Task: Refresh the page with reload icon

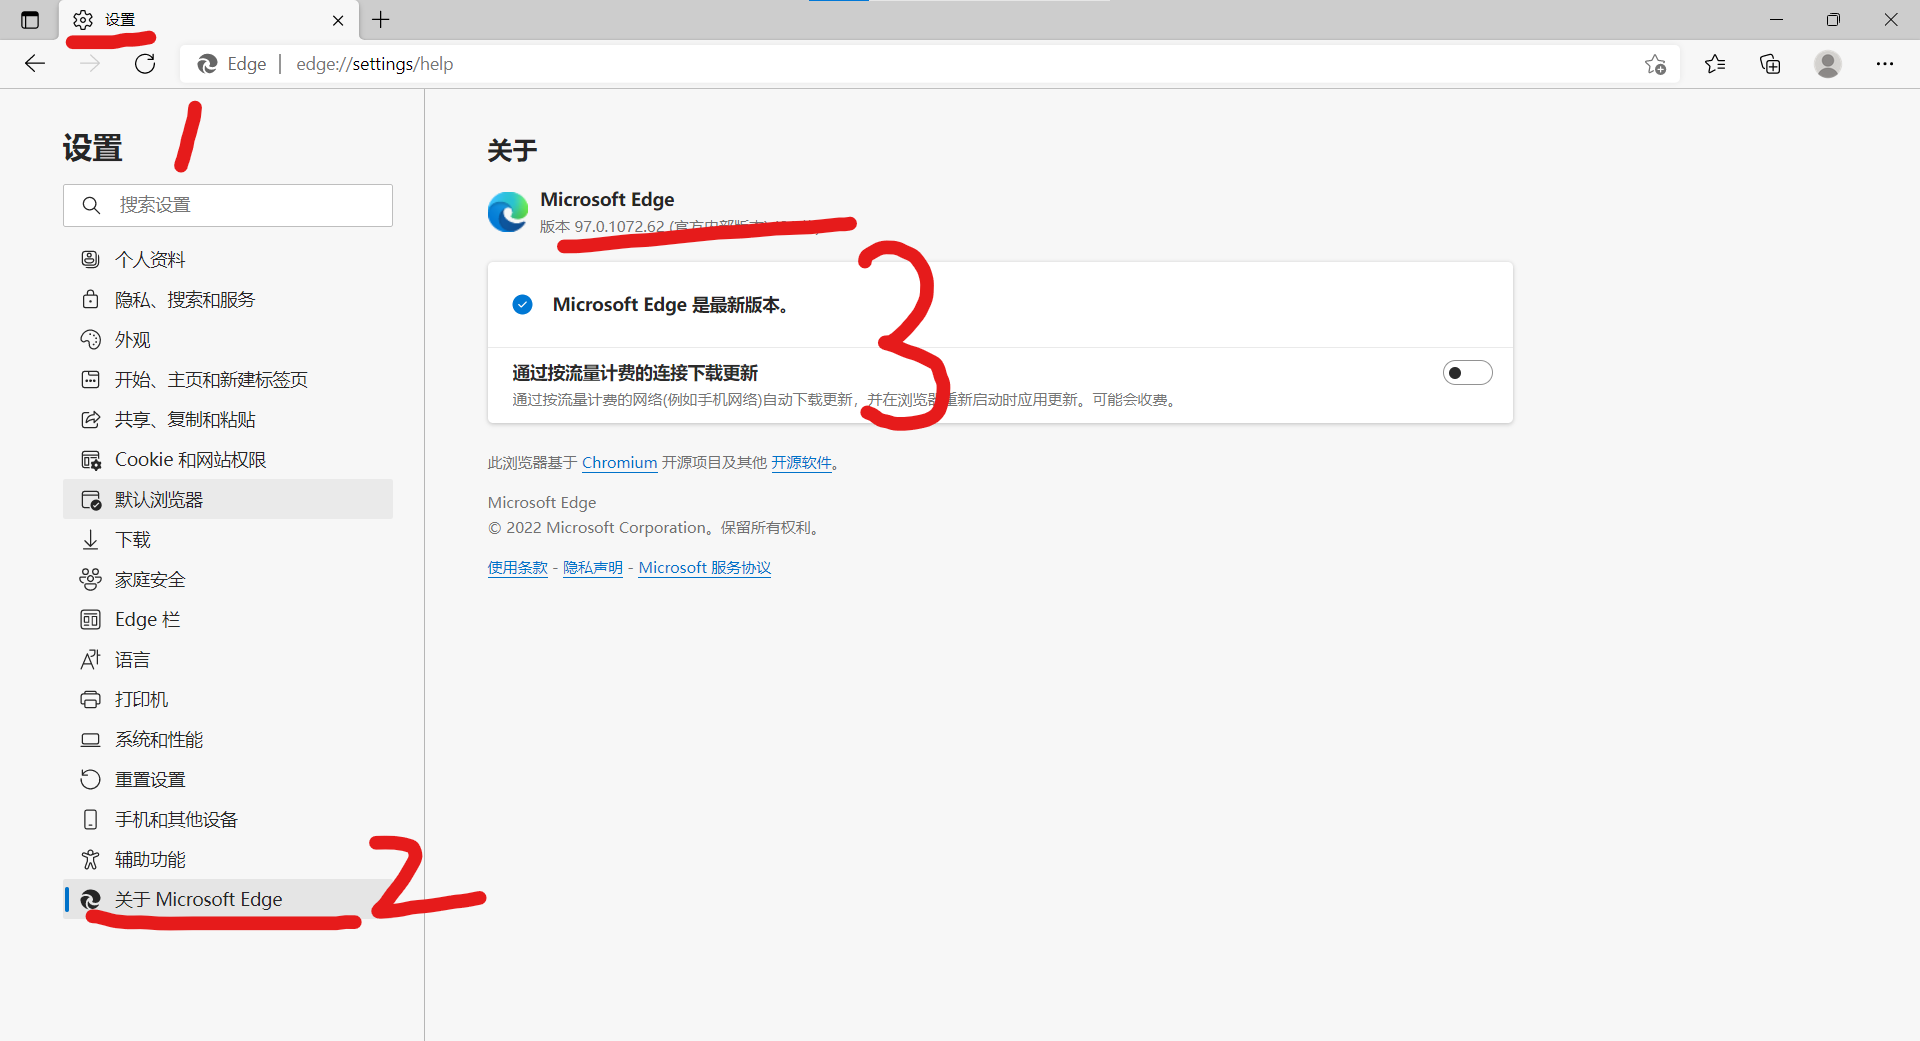Action: tap(145, 64)
